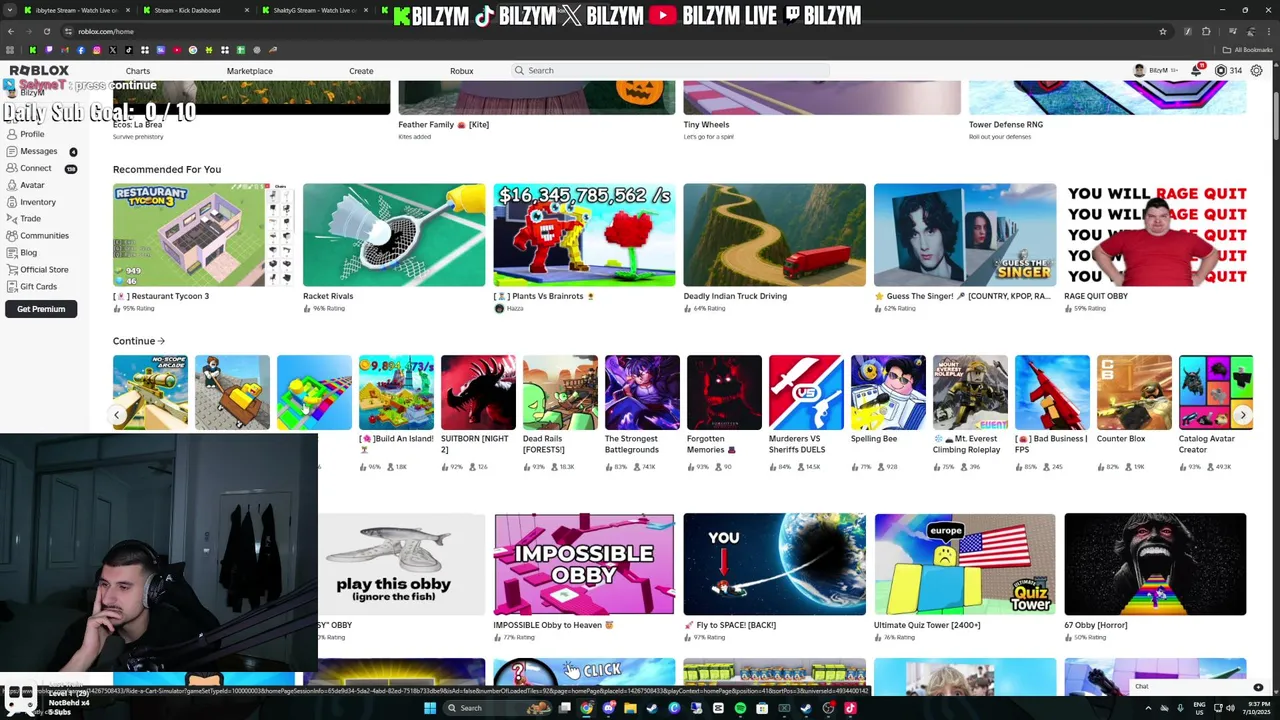Expand the Continue section link arrow
This screenshot has width=1280, height=720.
pos(161,341)
